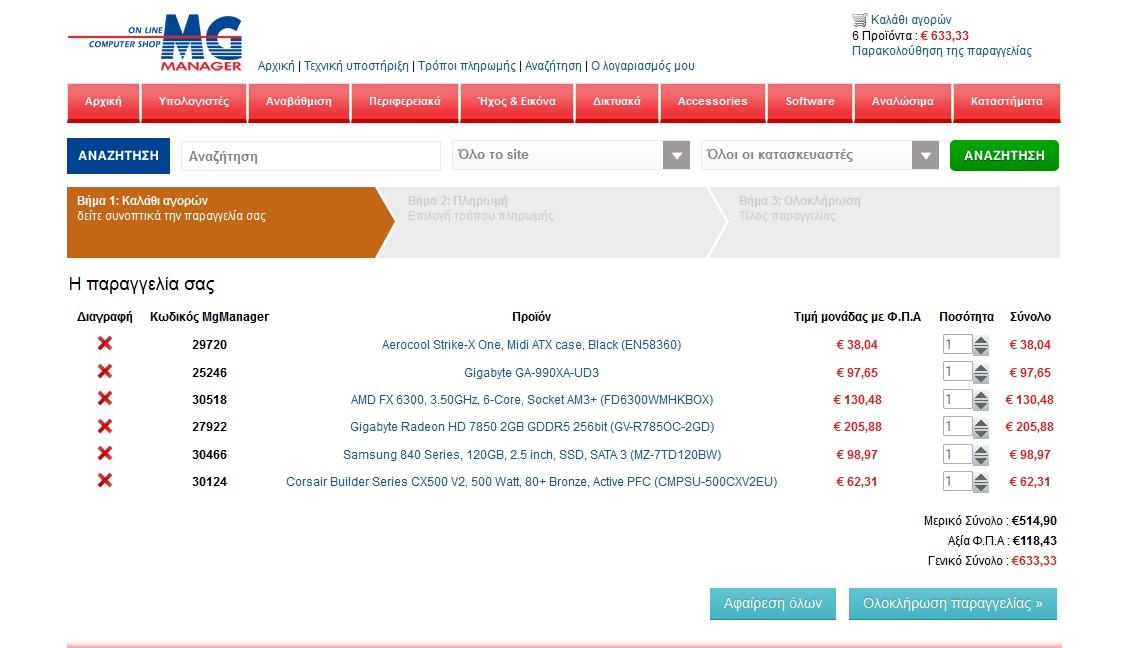Delete AMD FX 6300 item via red X
Image resolution: width=1141 pixels, height=648 pixels.
pyautogui.click(x=105, y=398)
